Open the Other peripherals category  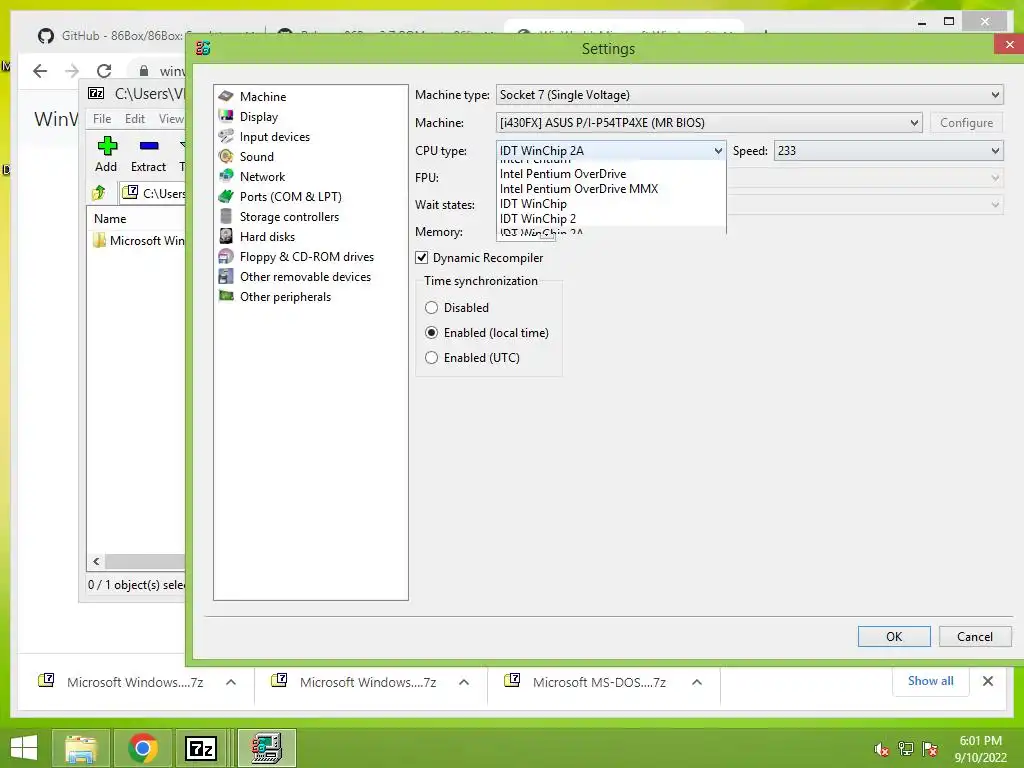[285, 297]
